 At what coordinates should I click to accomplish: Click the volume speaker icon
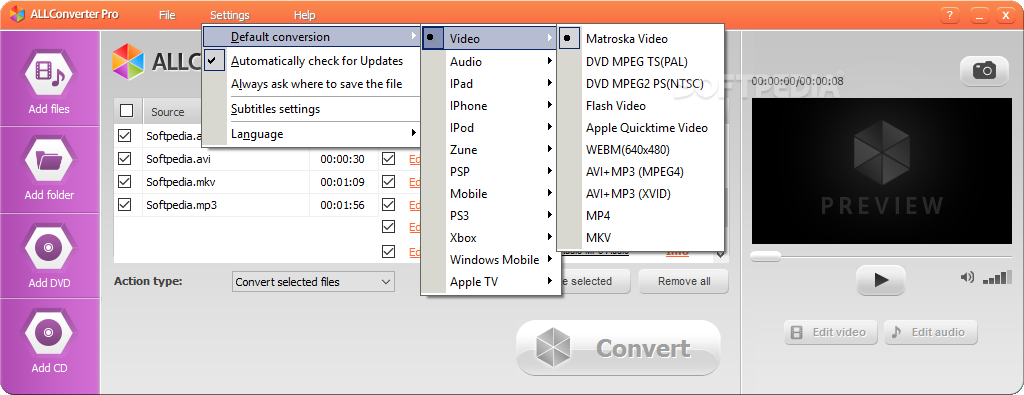click(967, 277)
